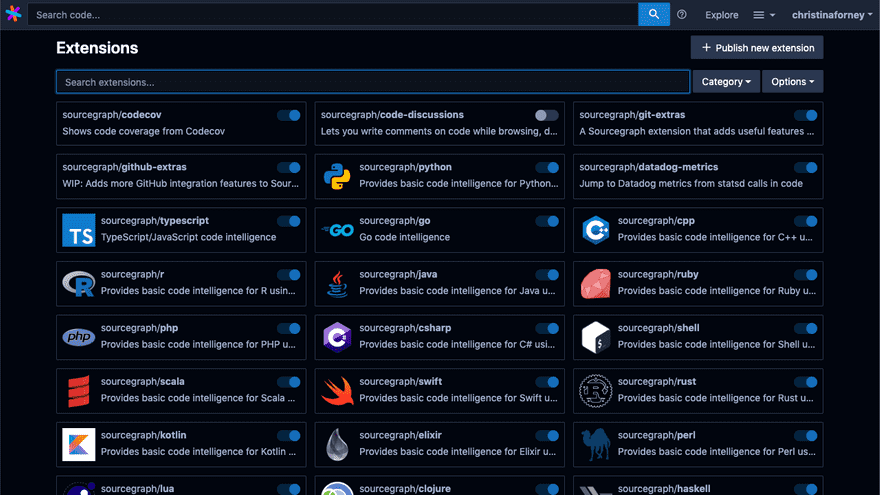880x495 pixels.
Task: Toggle the sourcegraph/perl extension switch
Action: (805, 436)
